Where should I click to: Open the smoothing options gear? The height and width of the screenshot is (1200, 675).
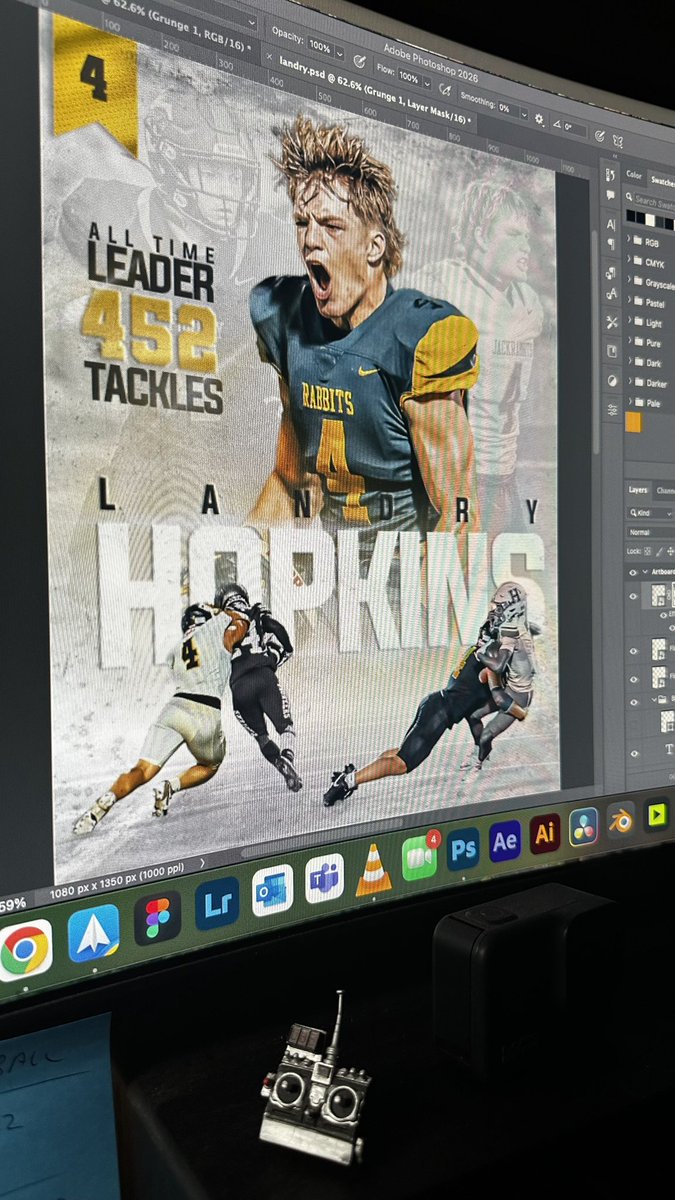[540, 118]
